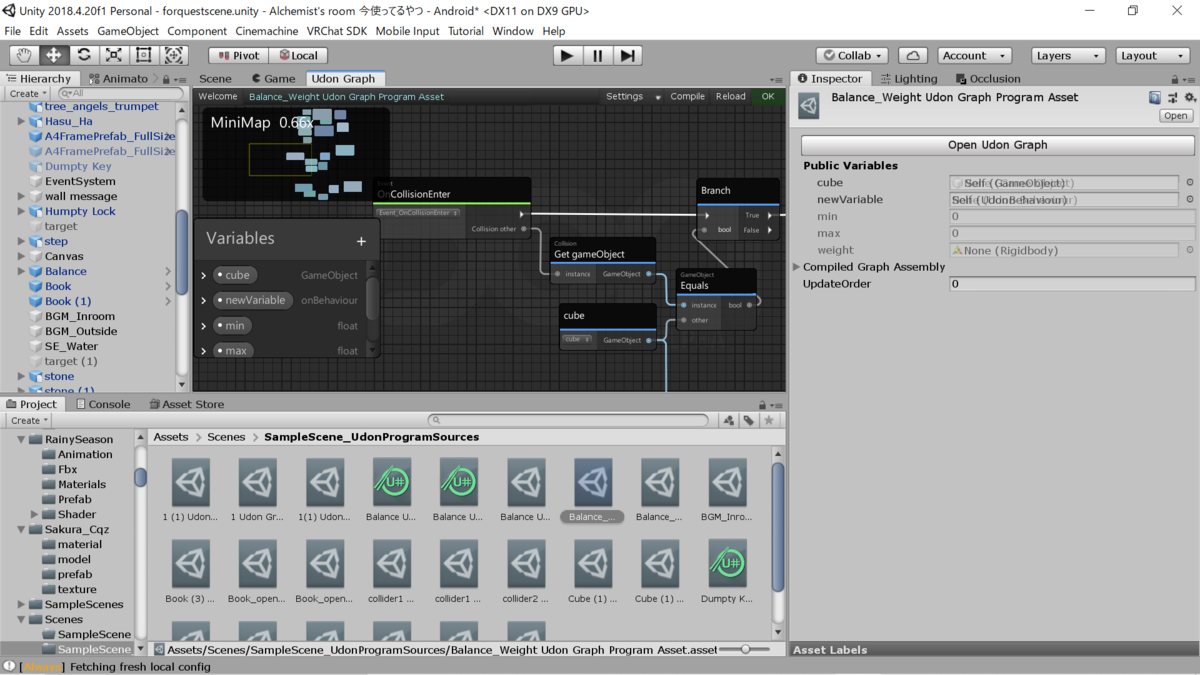Switch to the Game tab

click(273, 79)
